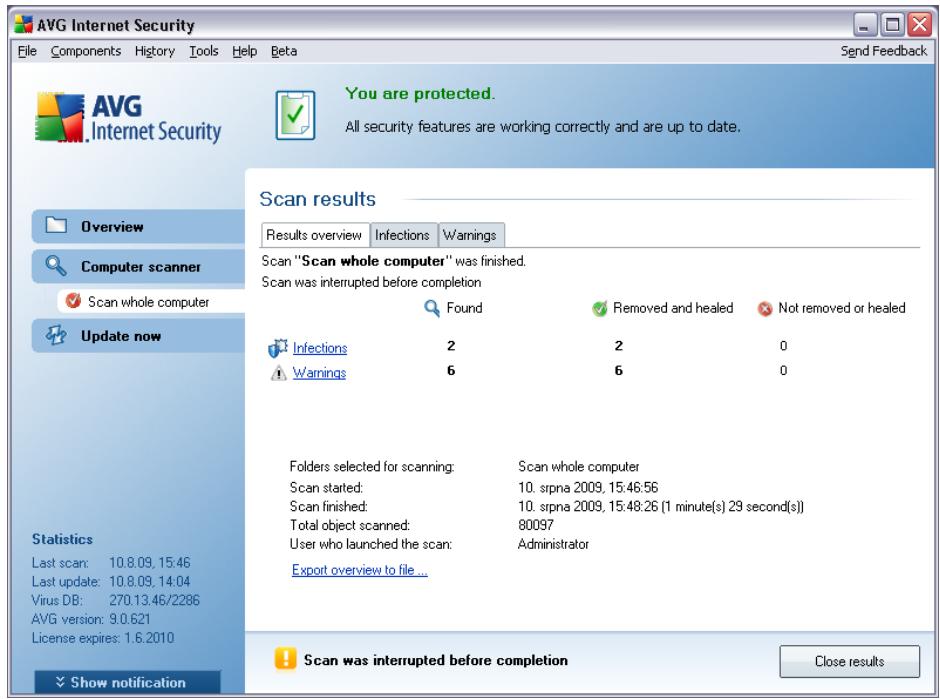940x699 pixels.
Task: Click the Last scan 10.8.09, 15:46 text
Action: click(x=111, y=563)
